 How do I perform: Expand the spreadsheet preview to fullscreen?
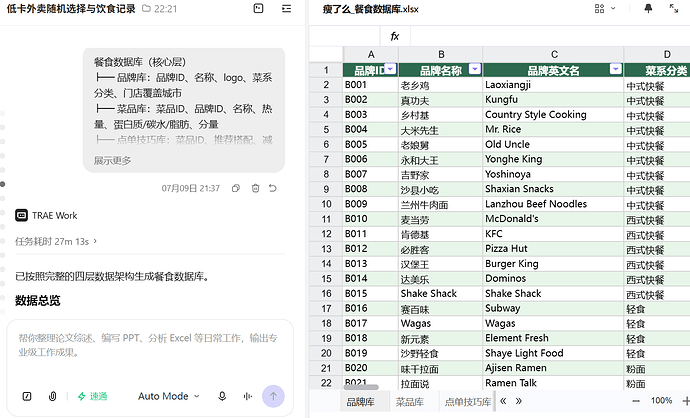click(674, 8)
